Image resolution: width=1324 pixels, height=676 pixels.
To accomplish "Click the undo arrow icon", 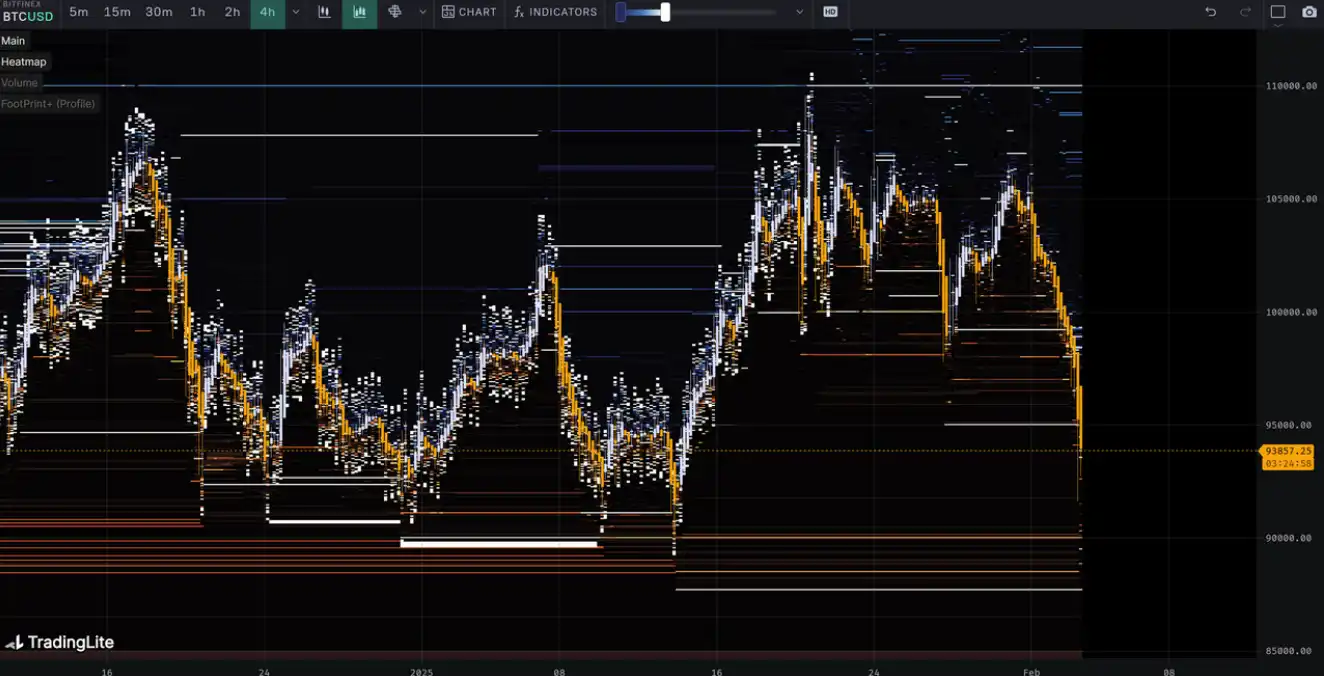I will (x=1211, y=12).
